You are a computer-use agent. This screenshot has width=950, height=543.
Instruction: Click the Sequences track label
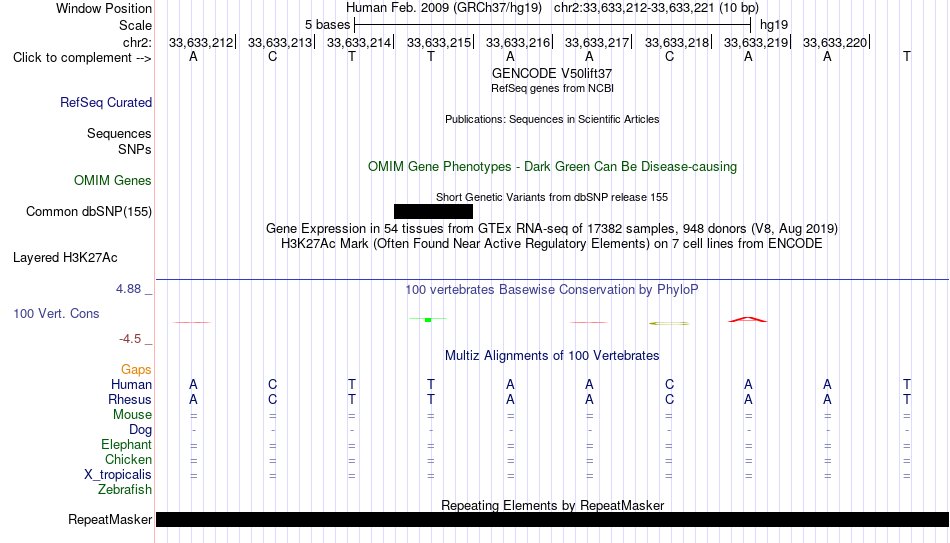119,133
